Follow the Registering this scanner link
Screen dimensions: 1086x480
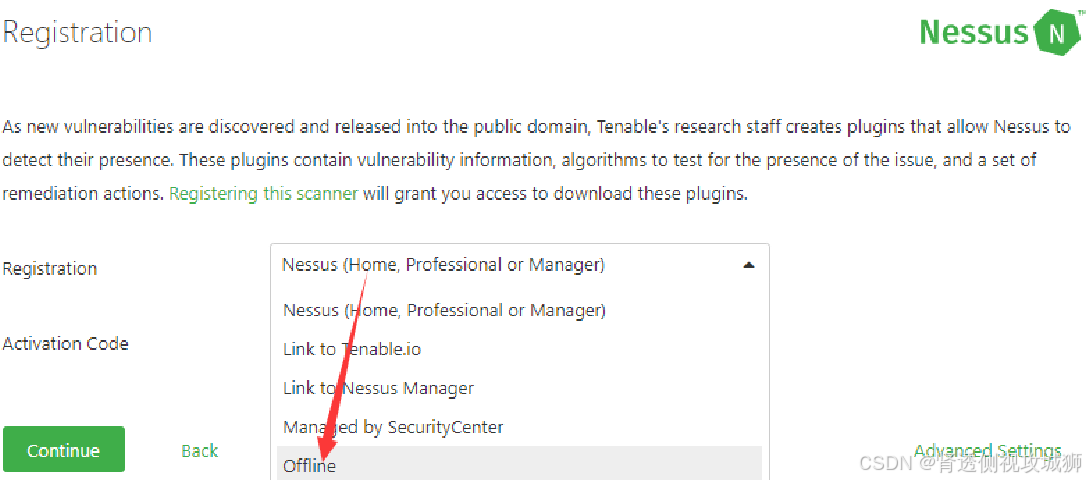coord(263,194)
